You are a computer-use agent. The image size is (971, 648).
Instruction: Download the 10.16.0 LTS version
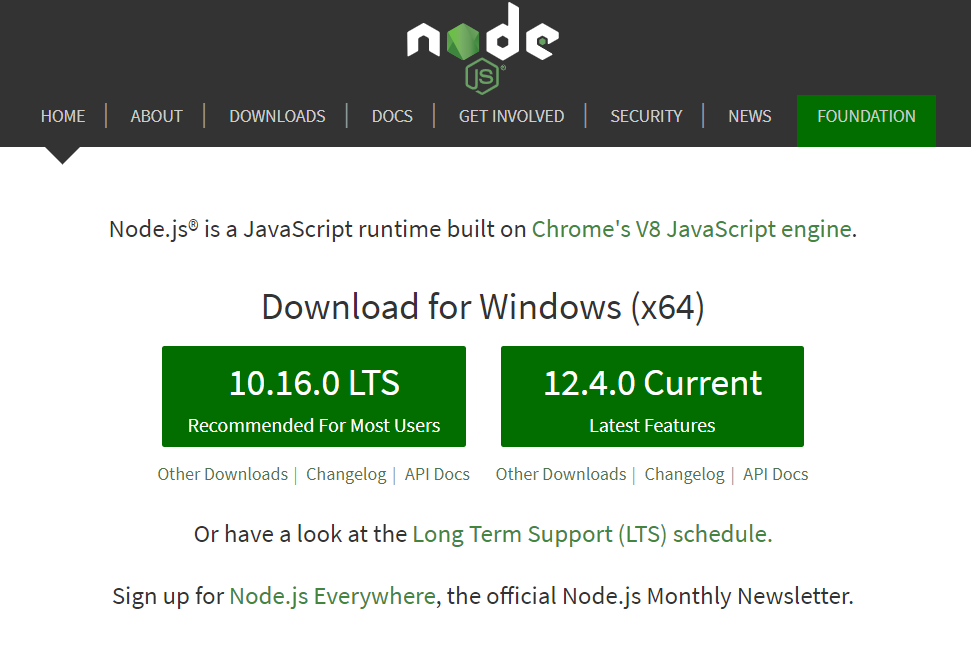coord(314,397)
